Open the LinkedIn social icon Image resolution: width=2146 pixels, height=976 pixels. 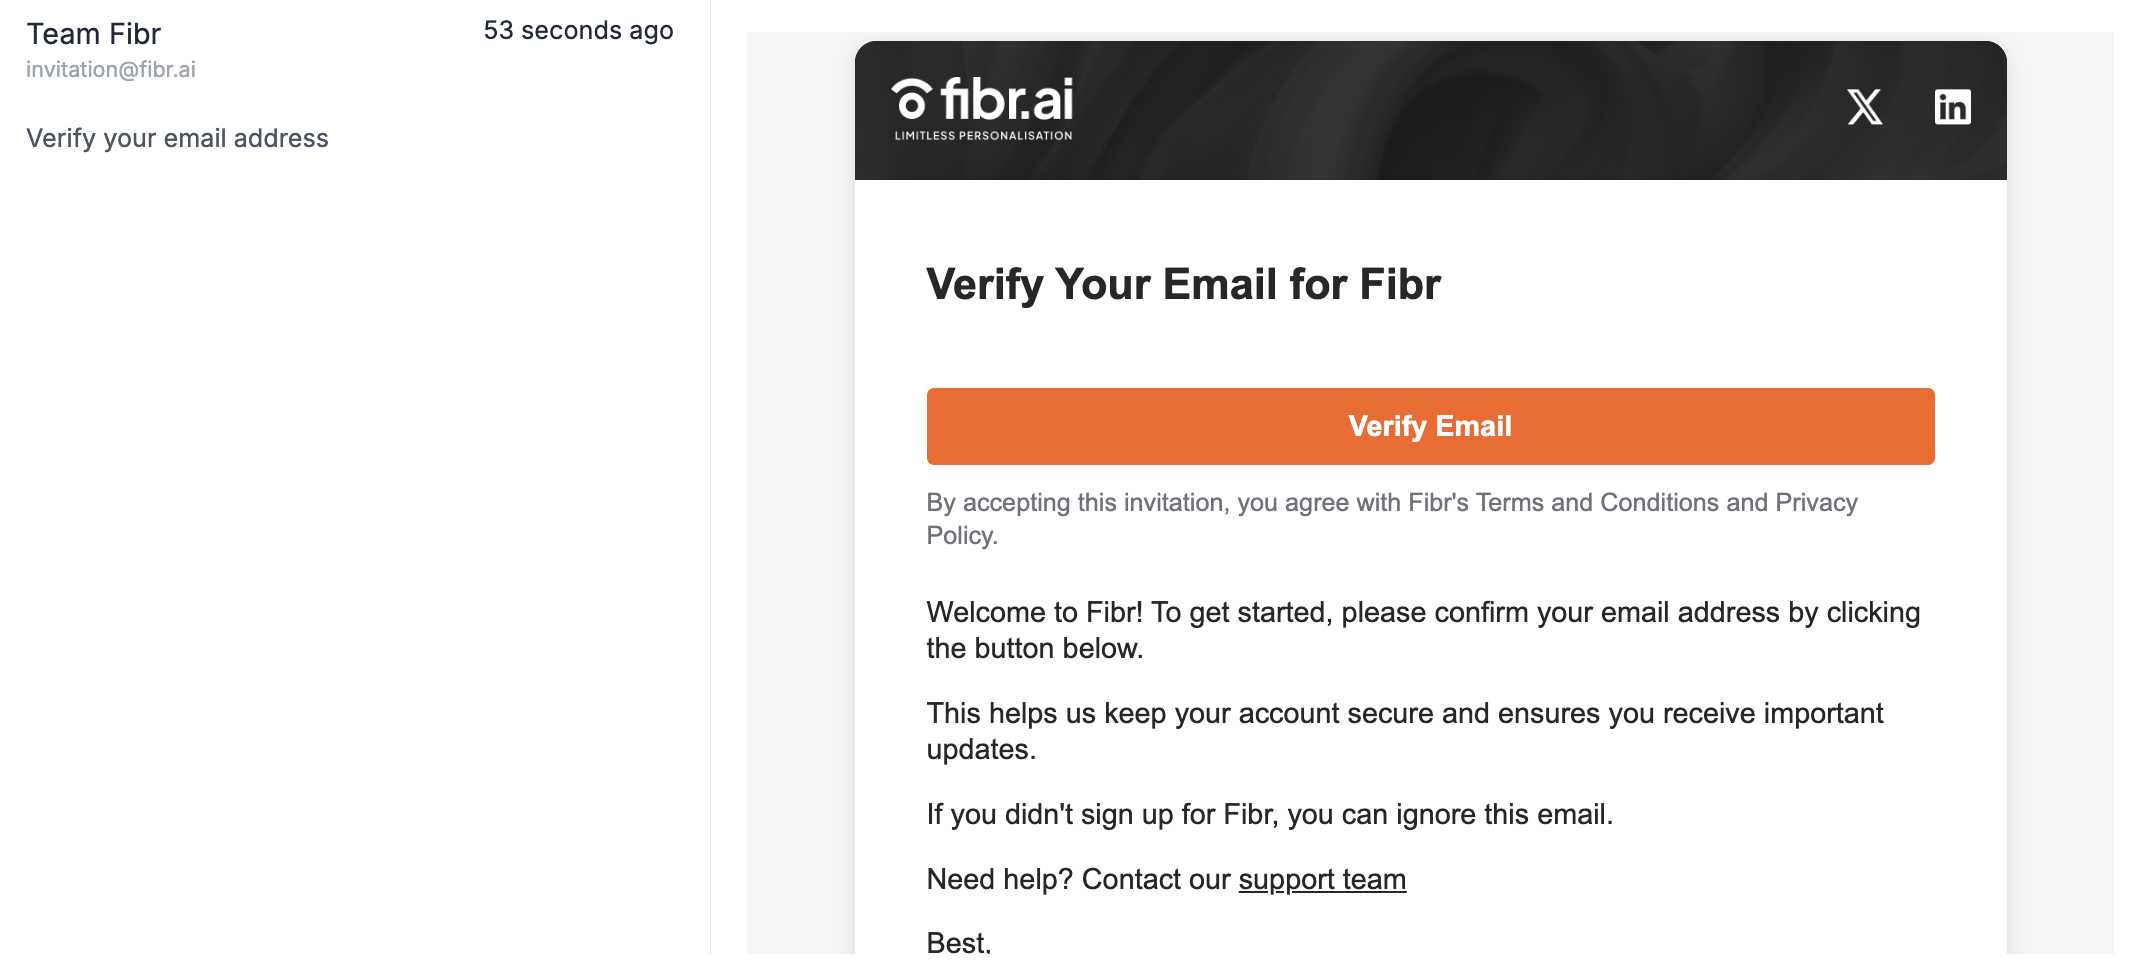coord(1952,107)
